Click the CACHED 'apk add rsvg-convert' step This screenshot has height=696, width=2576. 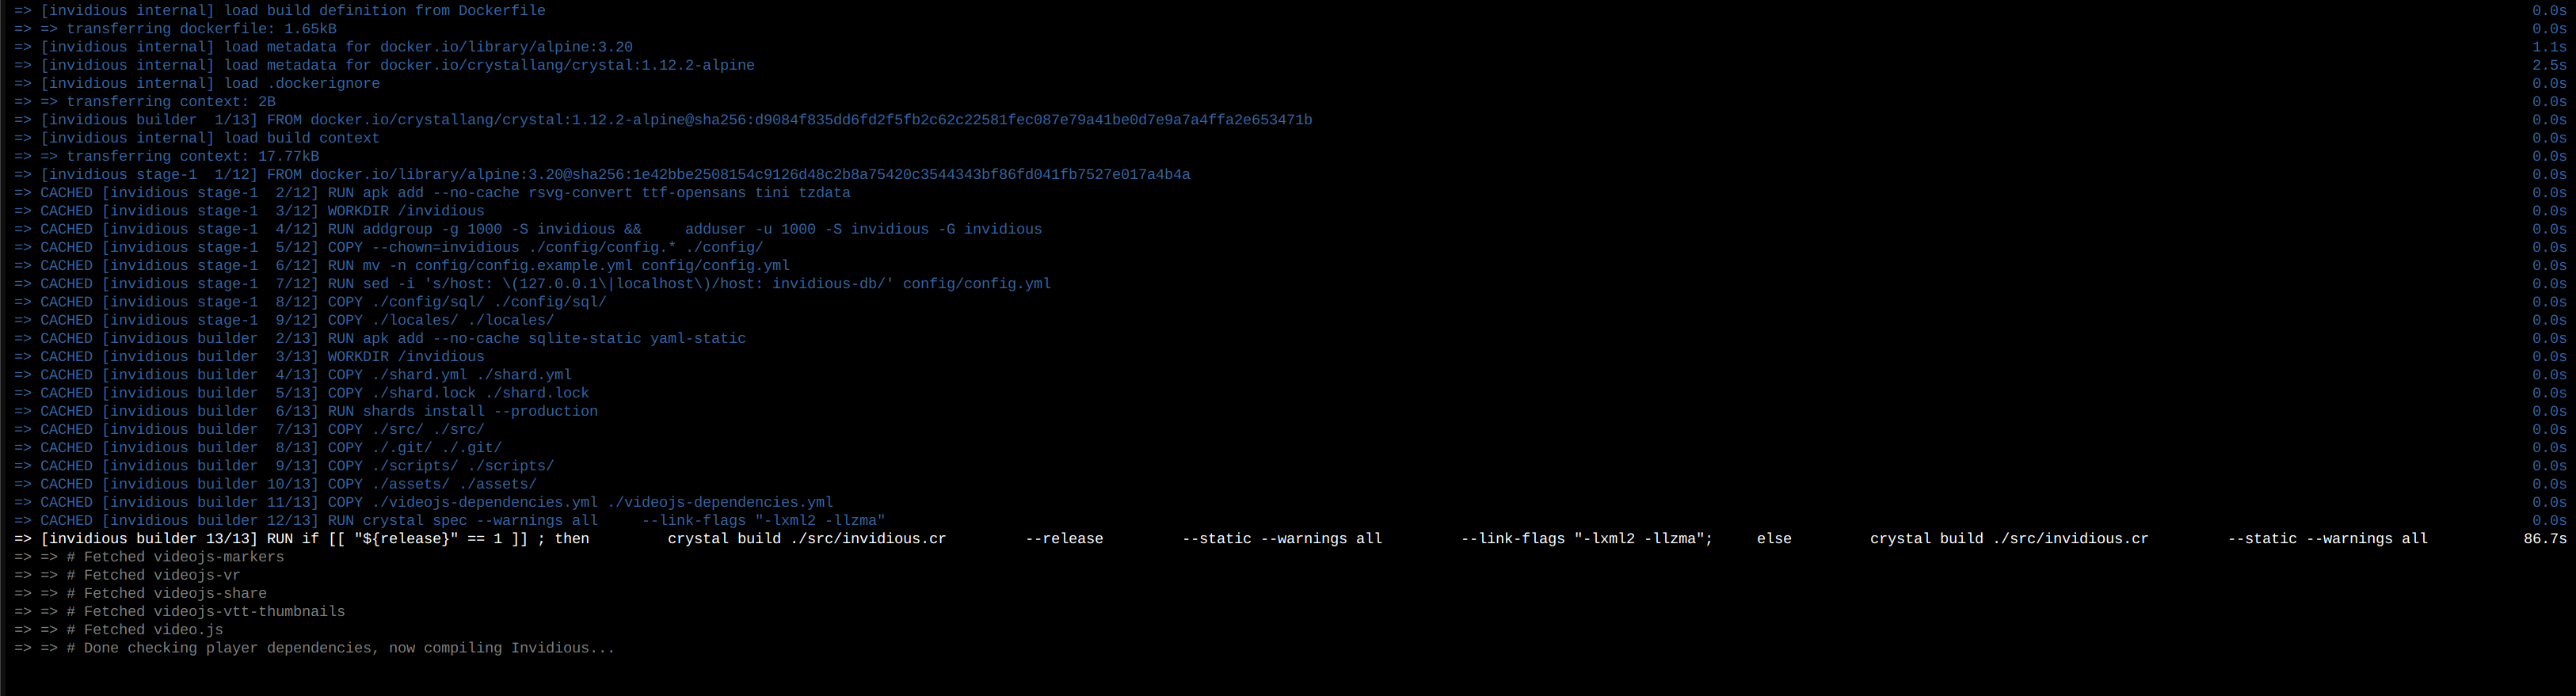pyautogui.click(x=432, y=193)
